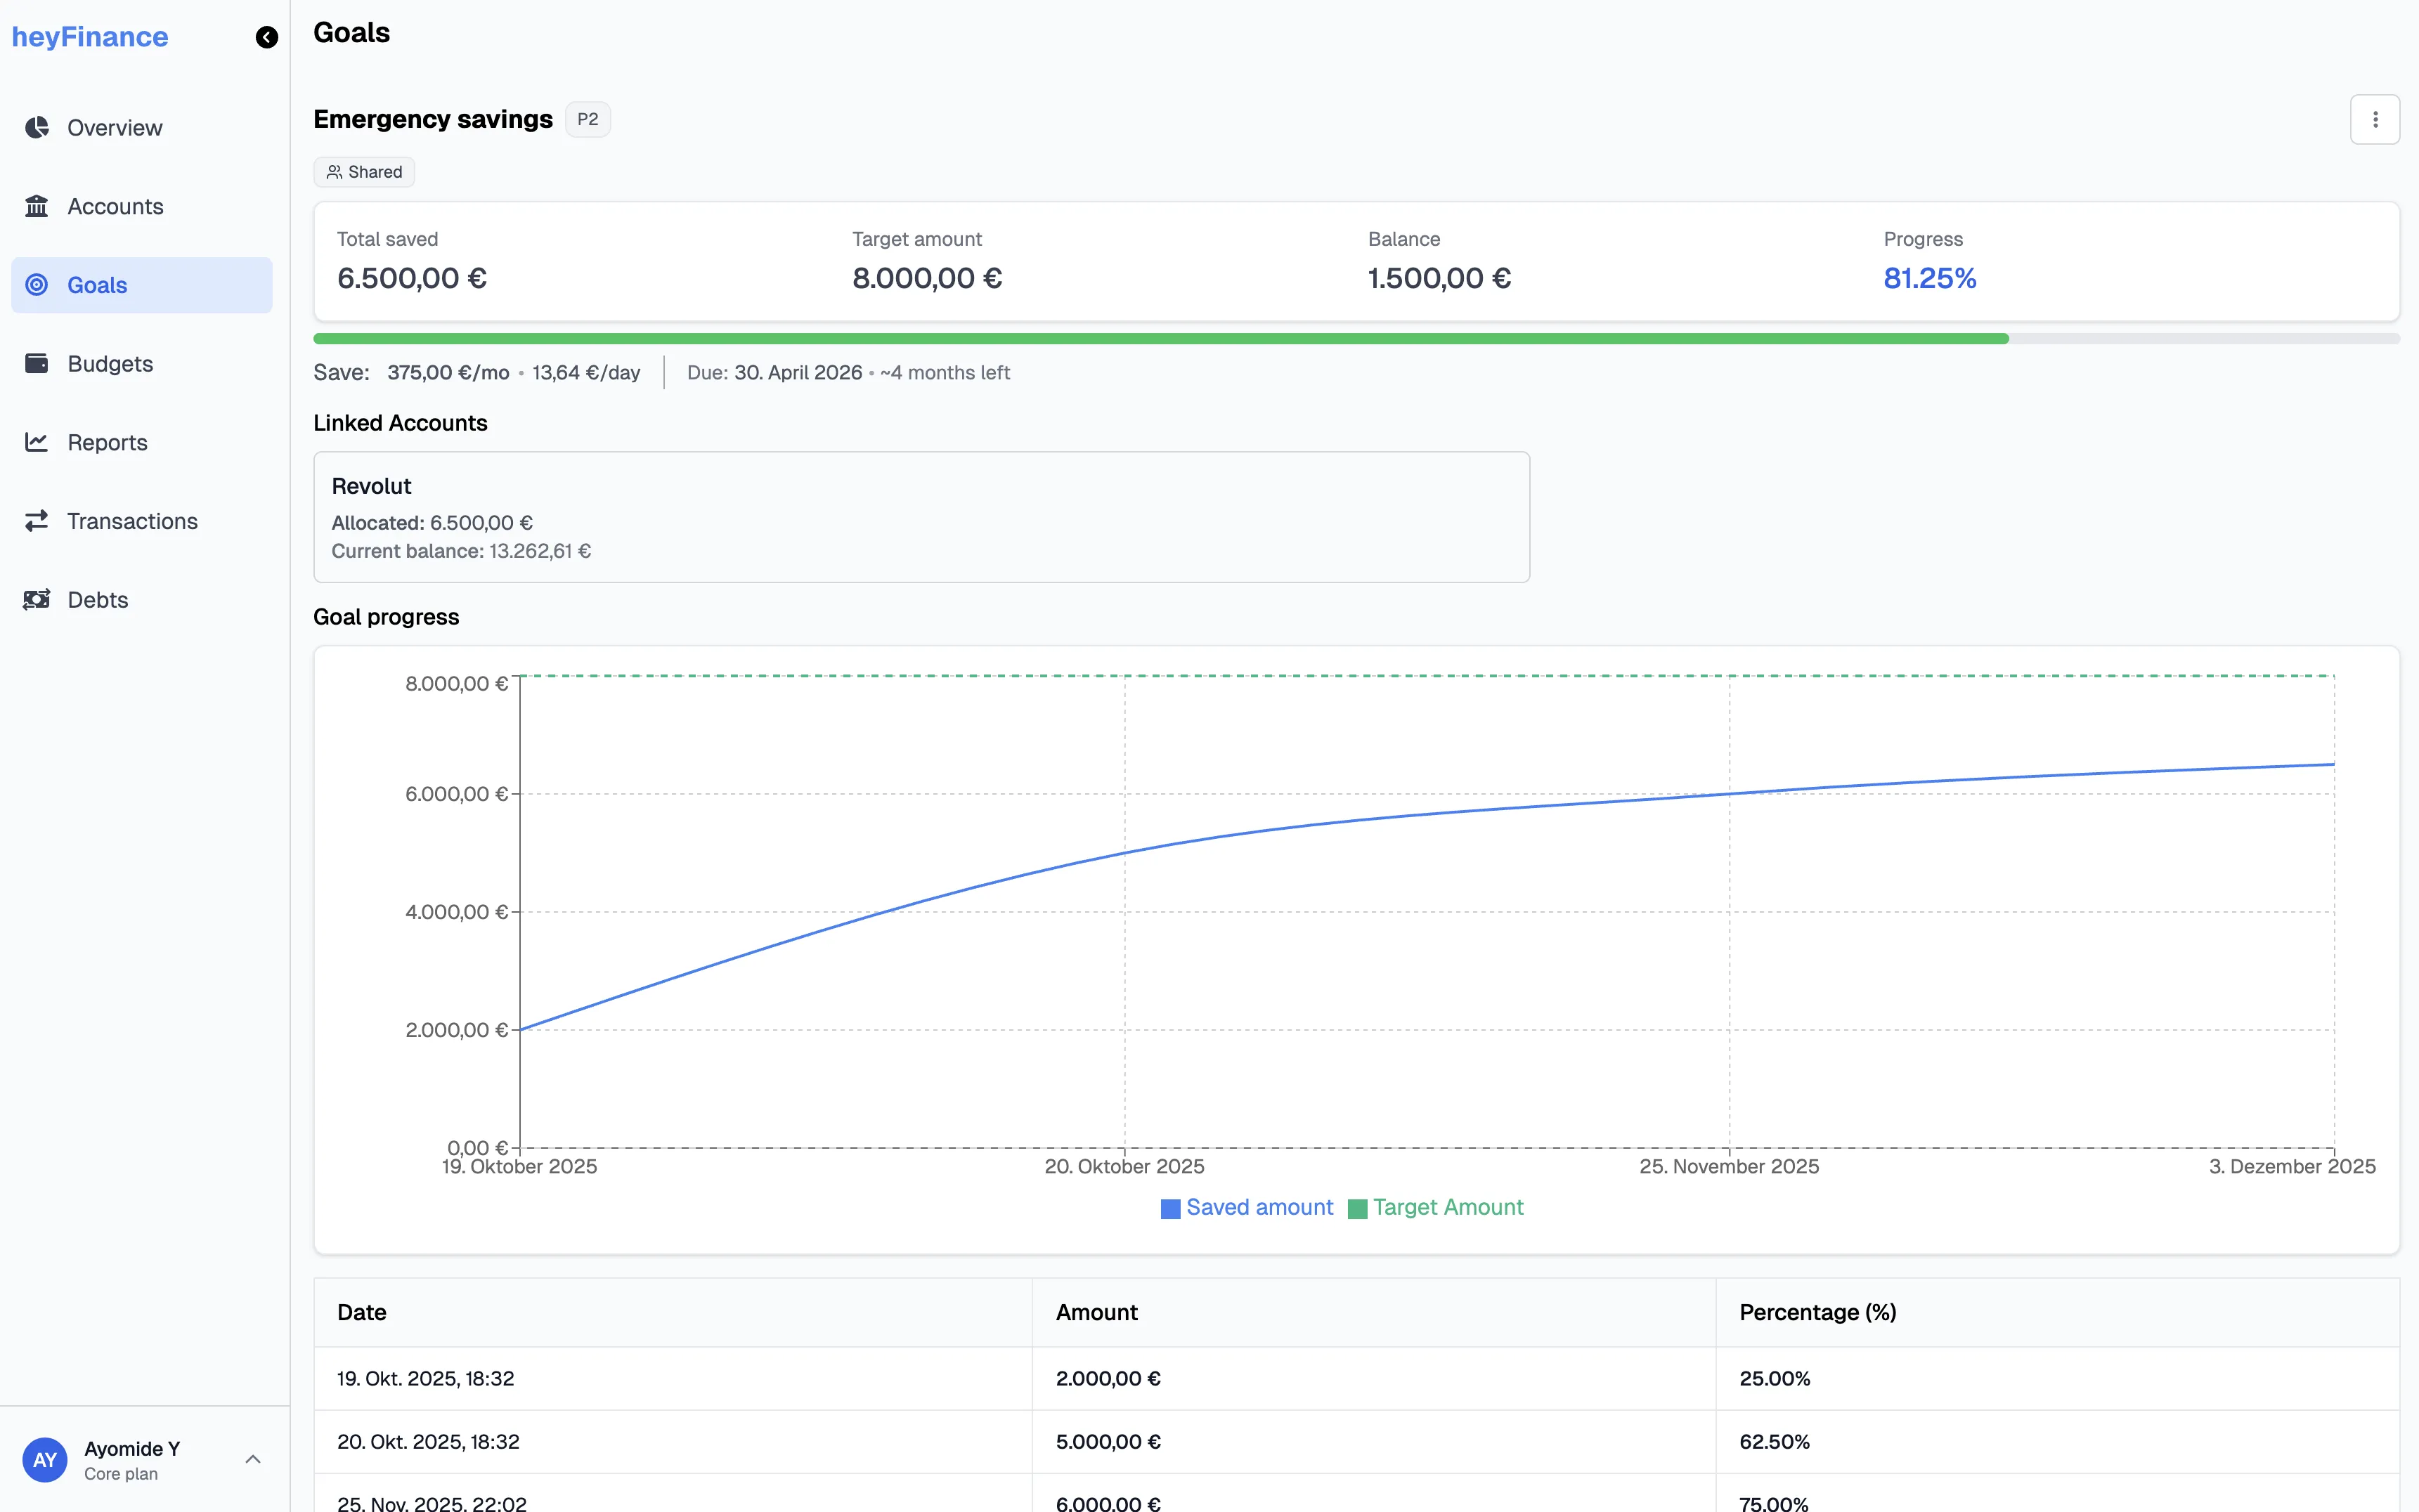
Task: Collapse the Ayomide Y account panel
Action: tap(253, 1459)
